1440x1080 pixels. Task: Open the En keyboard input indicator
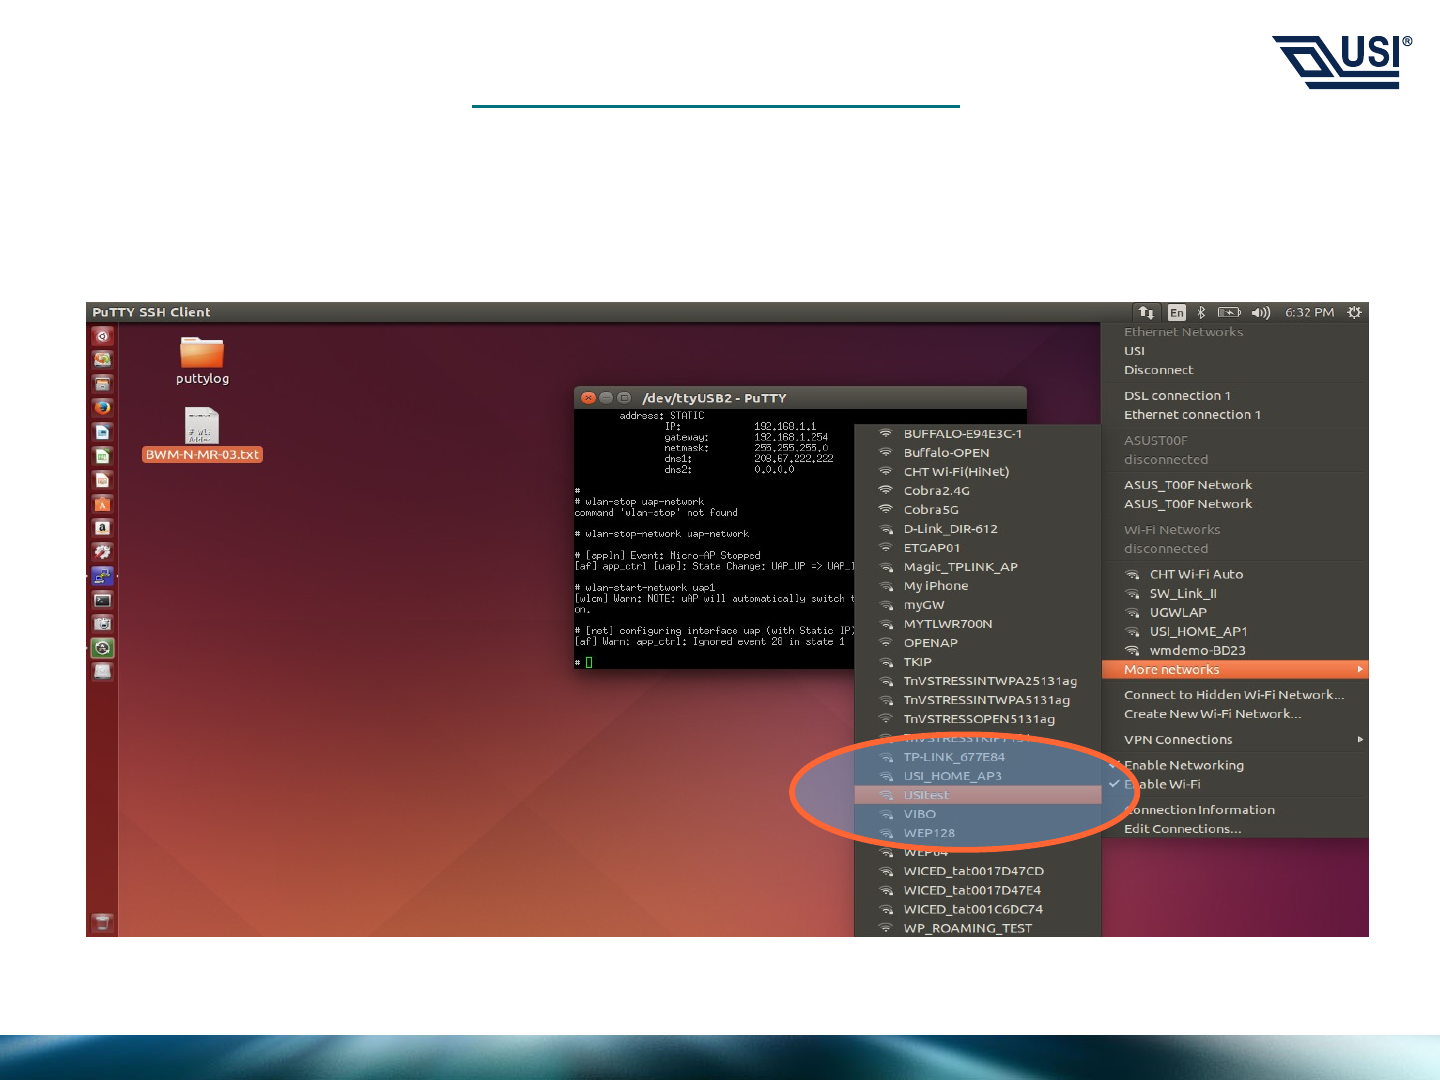pyautogui.click(x=1177, y=313)
